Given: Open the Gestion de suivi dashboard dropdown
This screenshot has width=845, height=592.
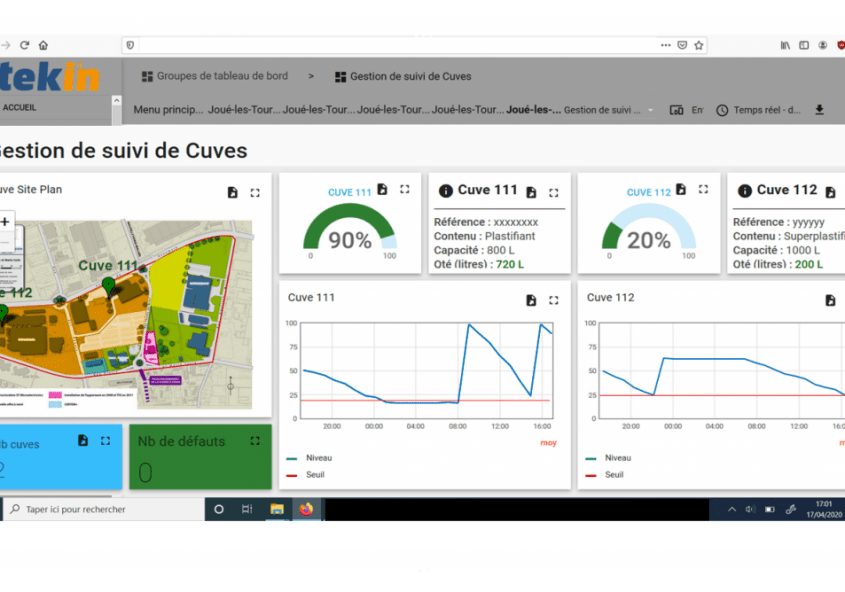Looking at the screenshot, I should (x=650, y=110).
